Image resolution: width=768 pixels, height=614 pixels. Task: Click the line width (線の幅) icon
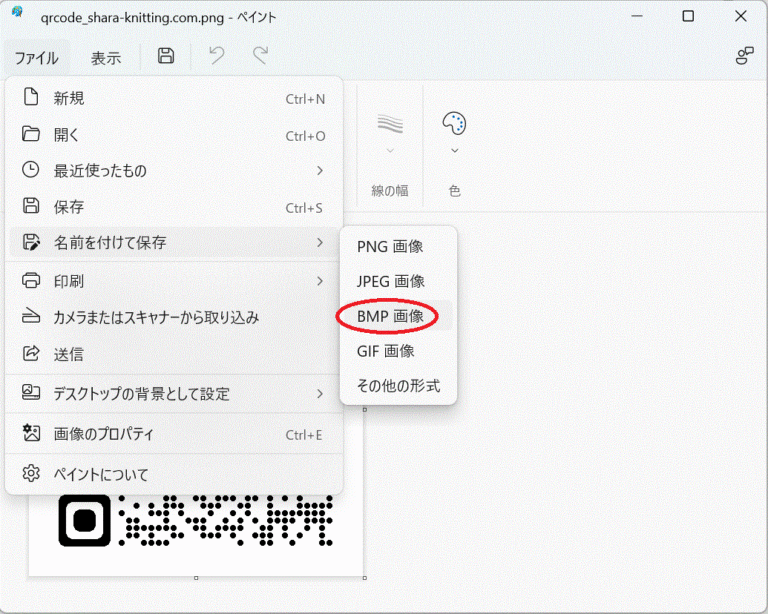pos(390,123)
